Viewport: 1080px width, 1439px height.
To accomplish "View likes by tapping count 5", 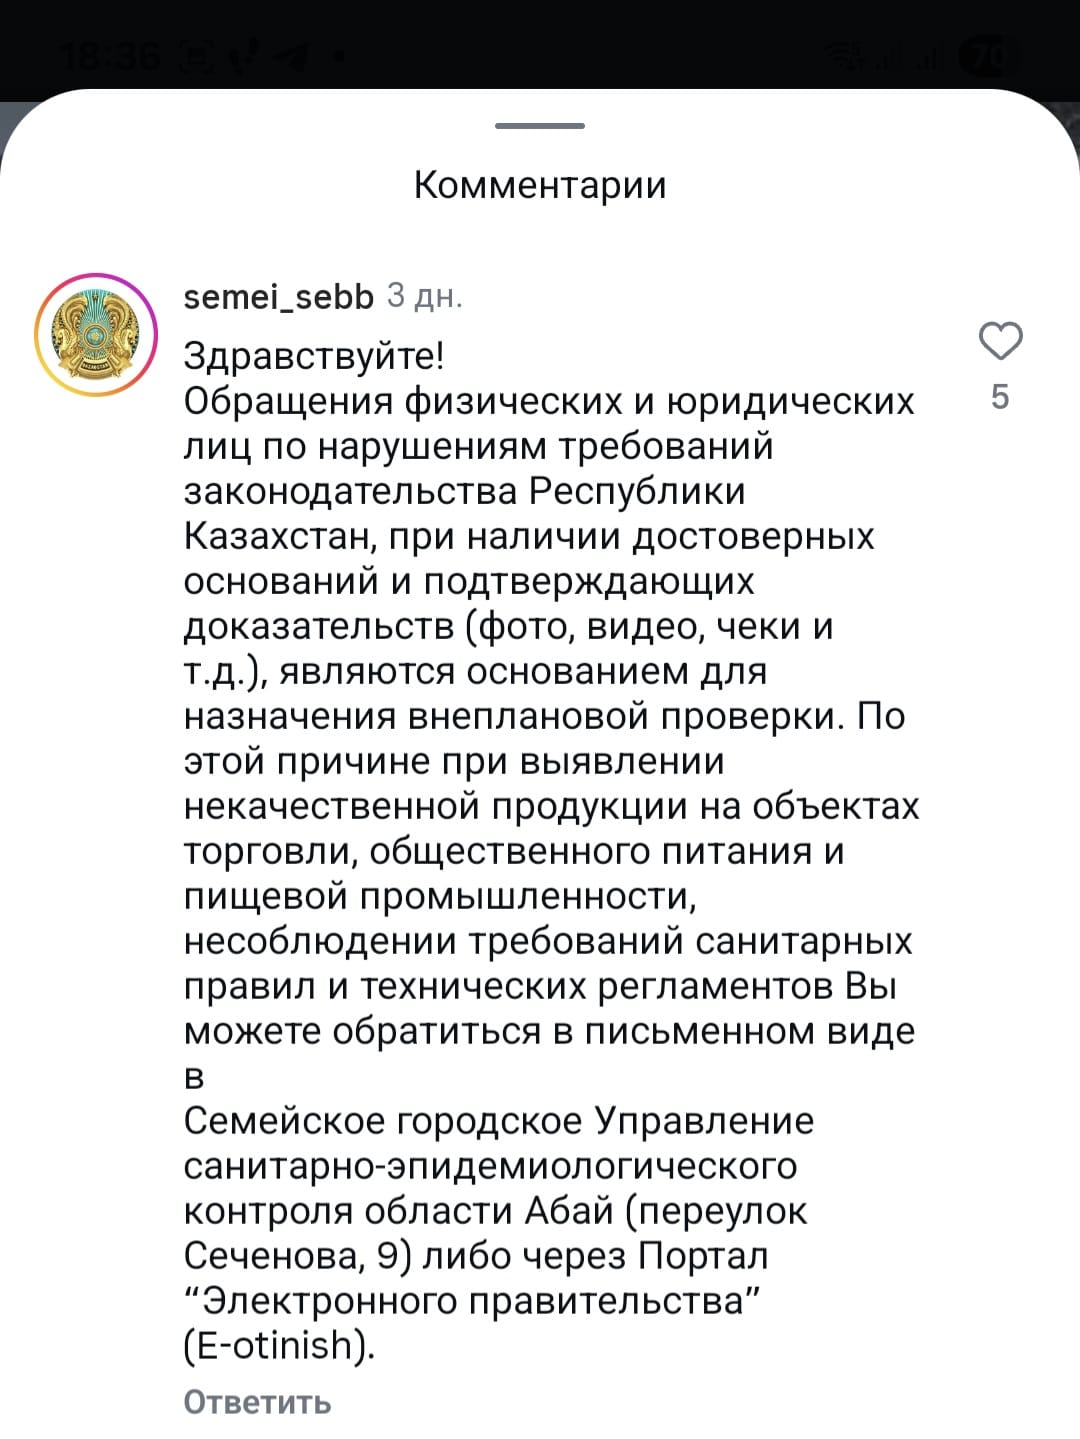I will point(1000,397).
